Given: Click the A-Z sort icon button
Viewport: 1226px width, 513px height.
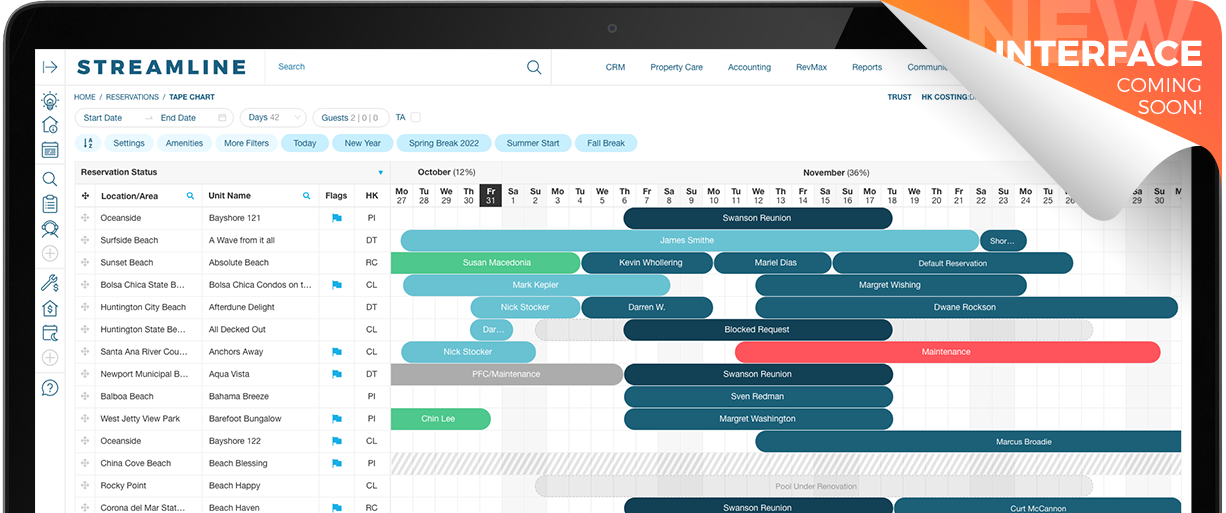Looking at the screenshot, I should pos(88,143).
